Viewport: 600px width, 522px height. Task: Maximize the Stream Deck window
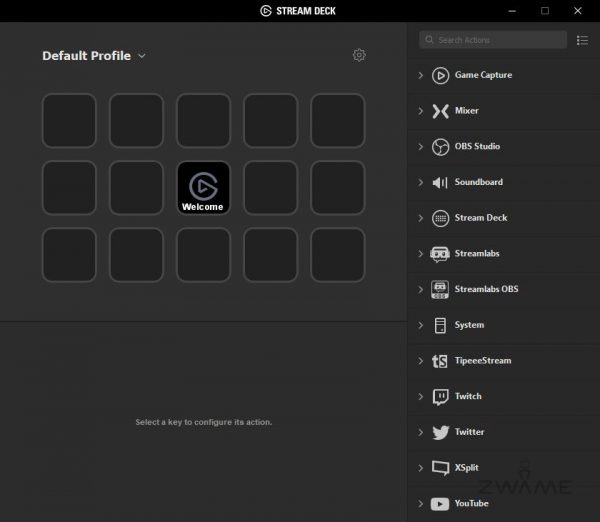(545, 11)
